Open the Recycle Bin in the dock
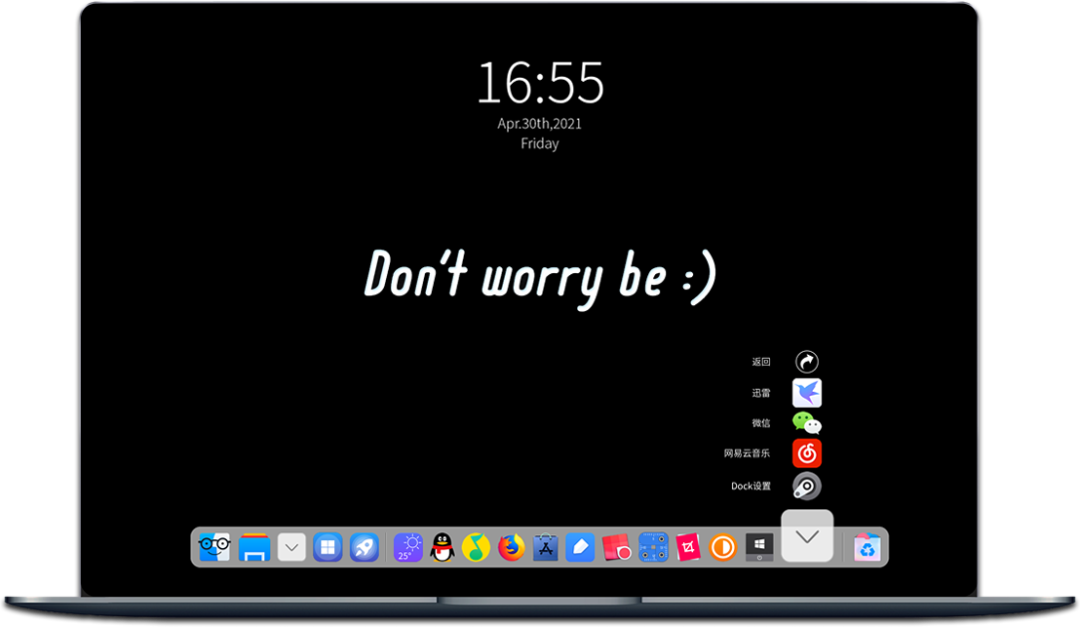The image size is (1080, 627). click(867, 547)
